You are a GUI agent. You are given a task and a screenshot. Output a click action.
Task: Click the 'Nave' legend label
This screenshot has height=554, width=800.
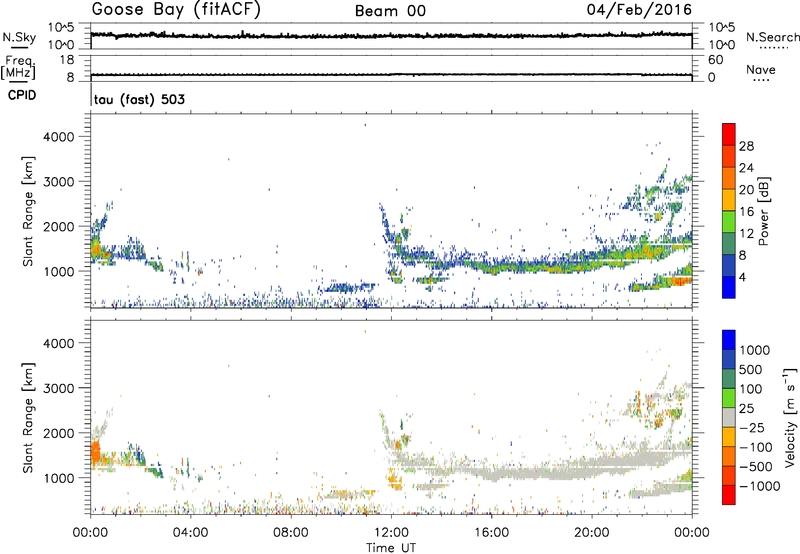(761, 69)
